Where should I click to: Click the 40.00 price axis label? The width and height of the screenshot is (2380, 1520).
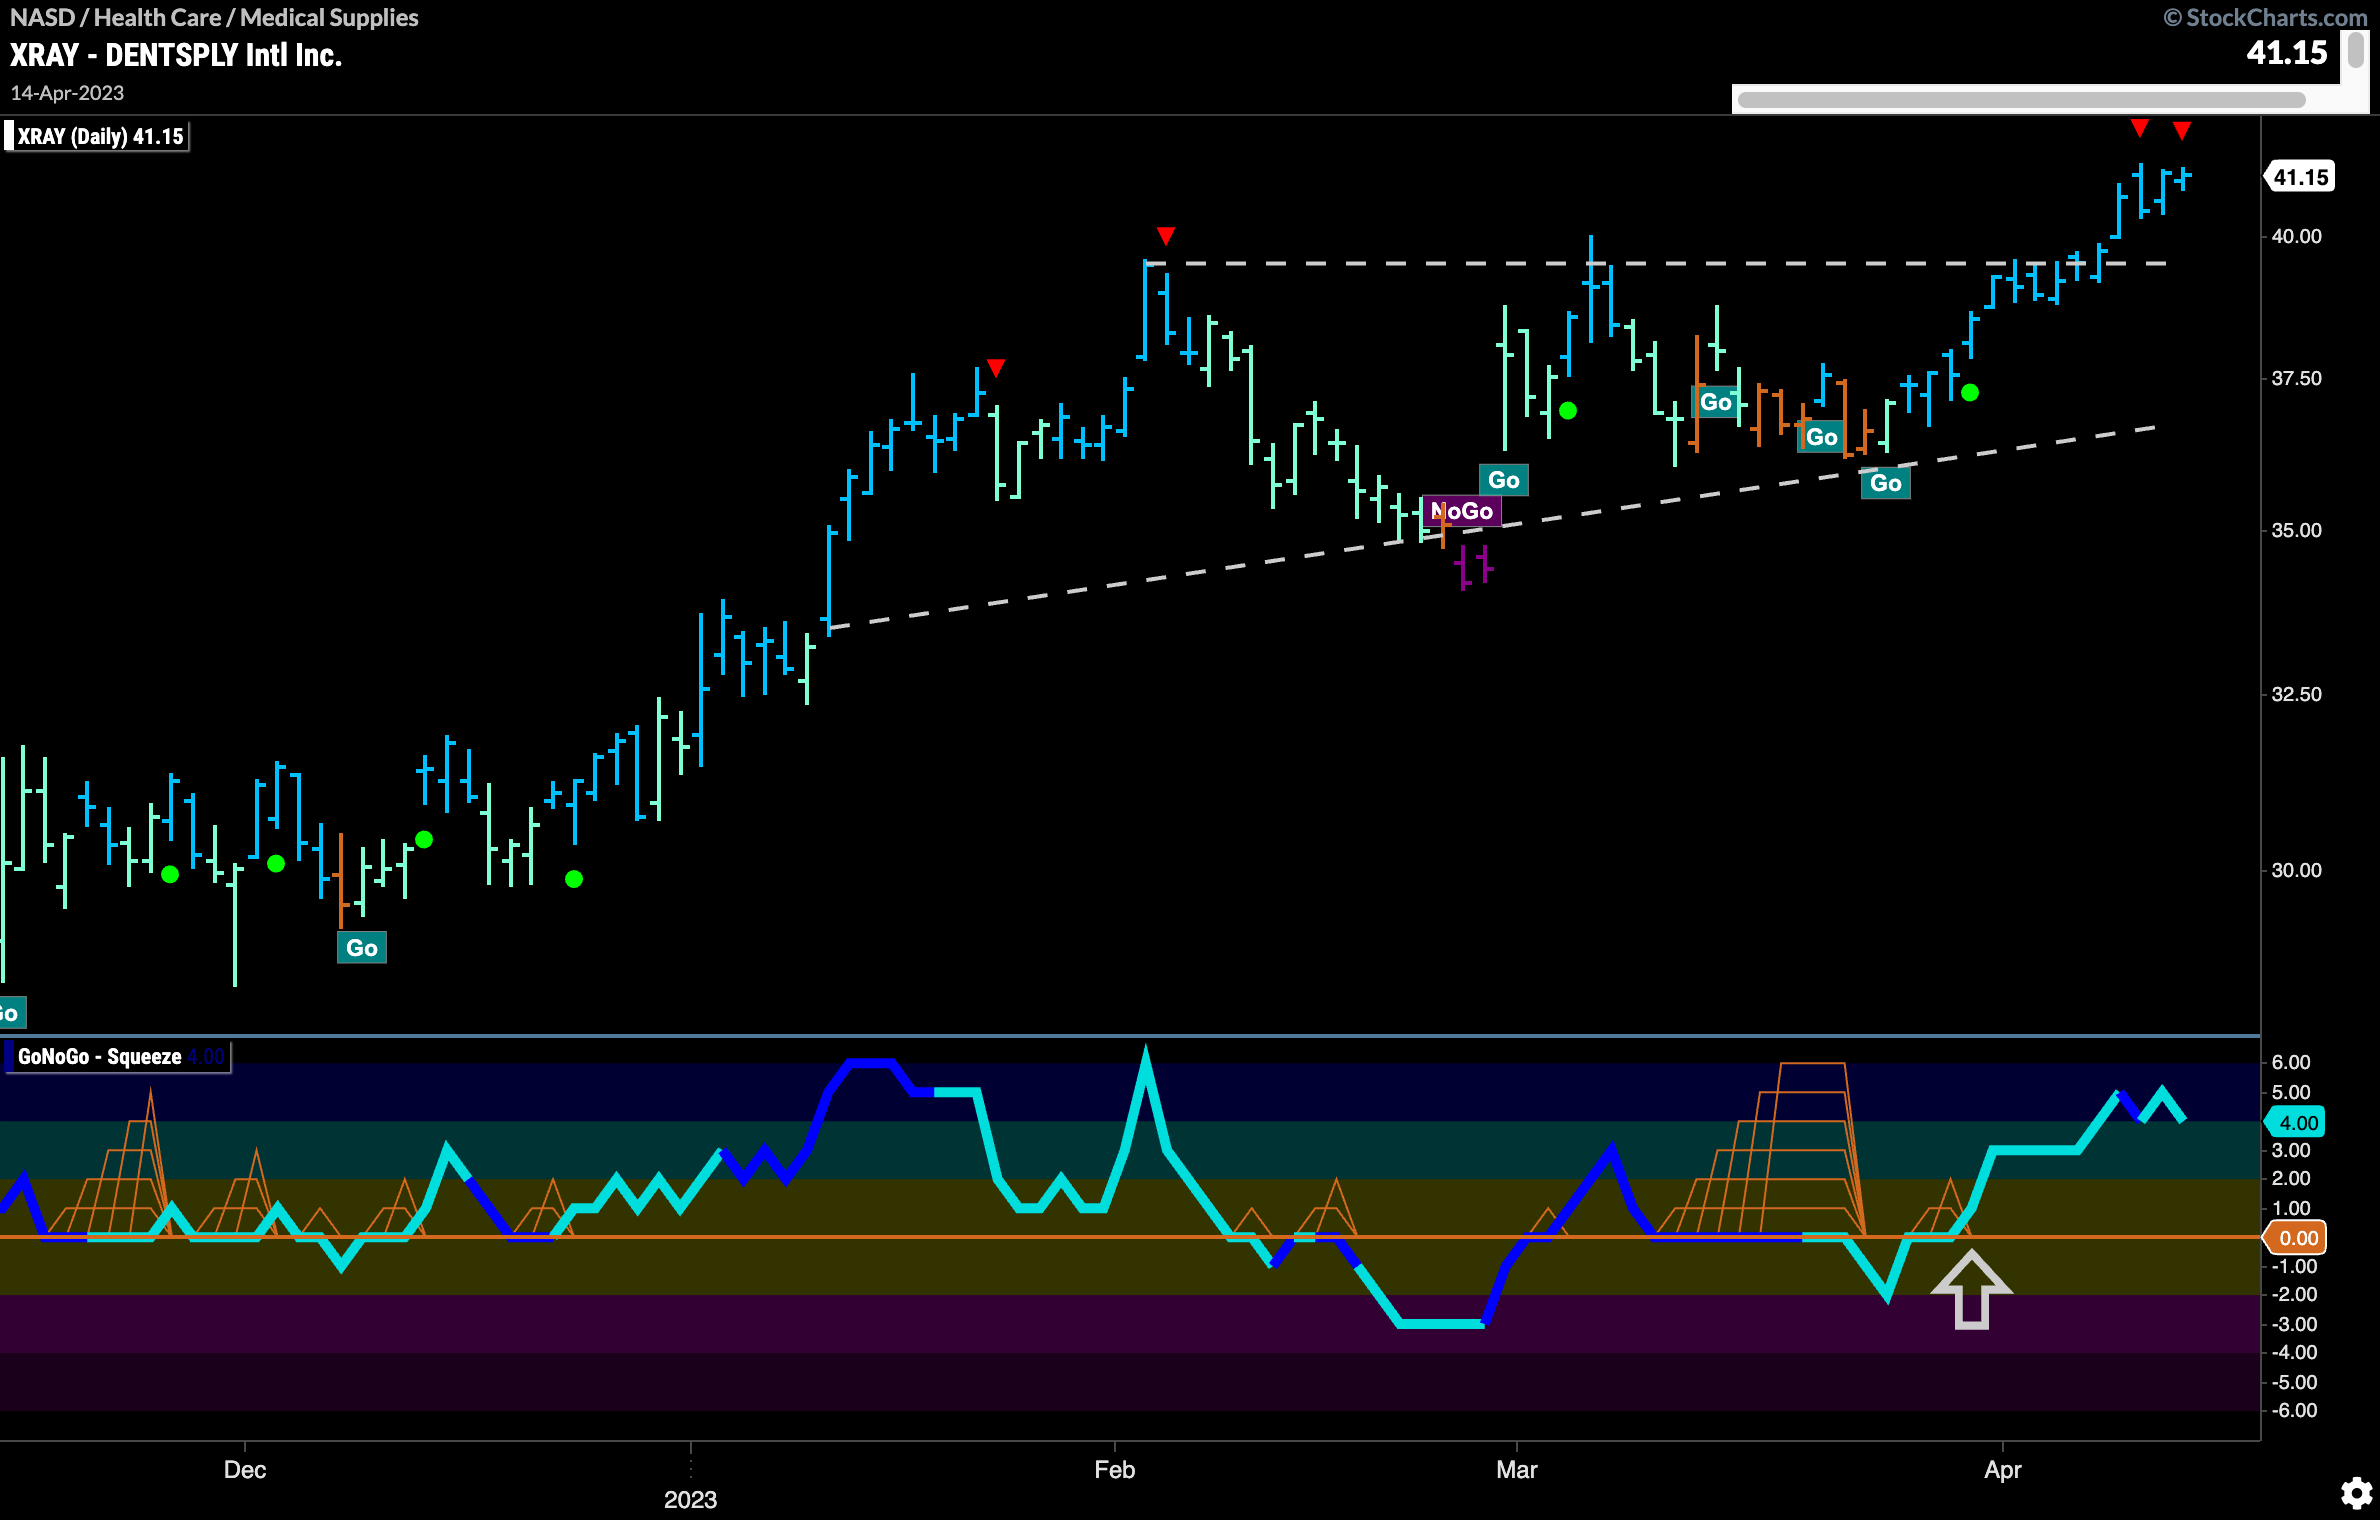pyautogui.click(x=2296, y=236)
